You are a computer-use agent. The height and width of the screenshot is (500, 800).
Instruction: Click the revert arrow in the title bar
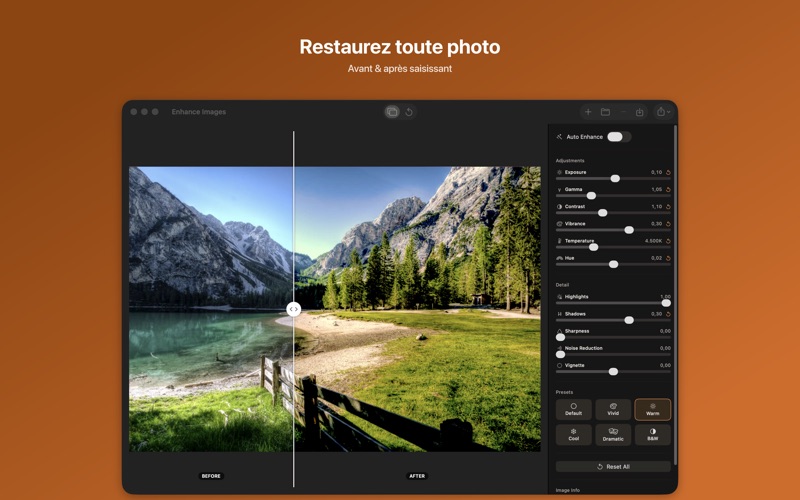click(409, 112)
